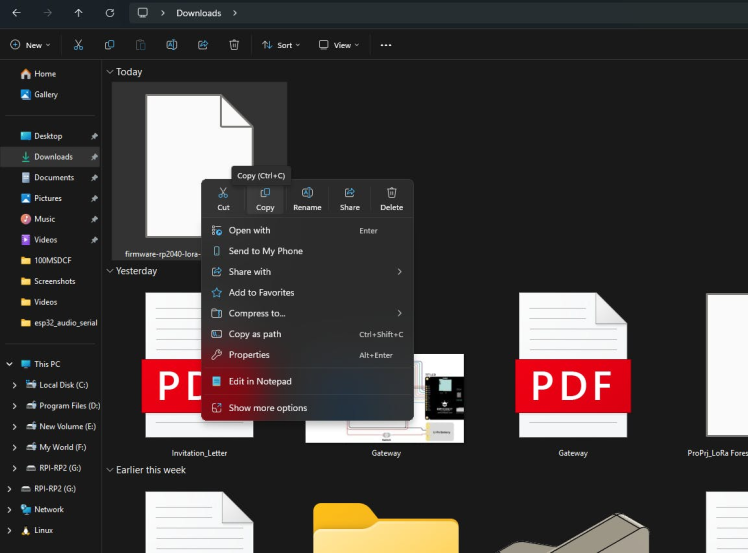748x553 pixels.
Task: Click the Up directory arrow
Action: click(79, 13)
